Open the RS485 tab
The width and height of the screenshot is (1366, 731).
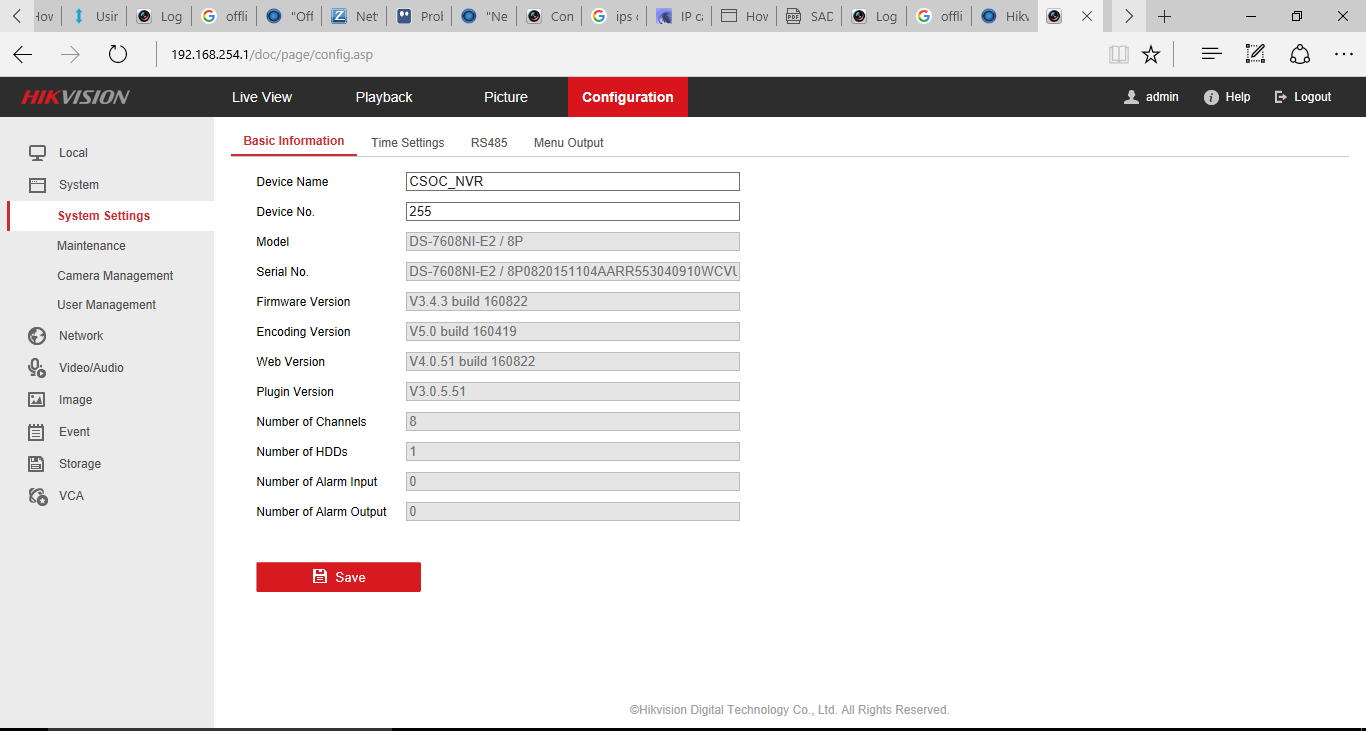[x=489, y=143]
